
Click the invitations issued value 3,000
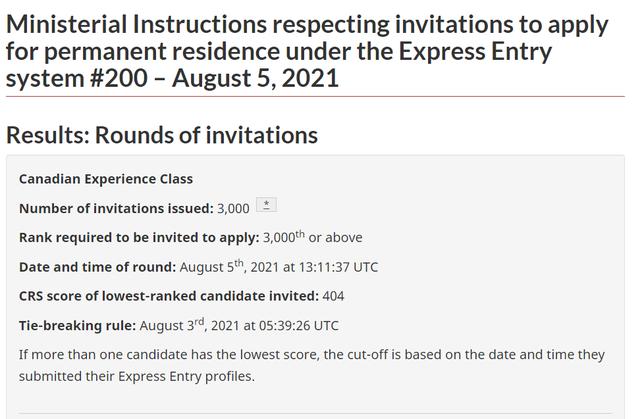(233, 209)
